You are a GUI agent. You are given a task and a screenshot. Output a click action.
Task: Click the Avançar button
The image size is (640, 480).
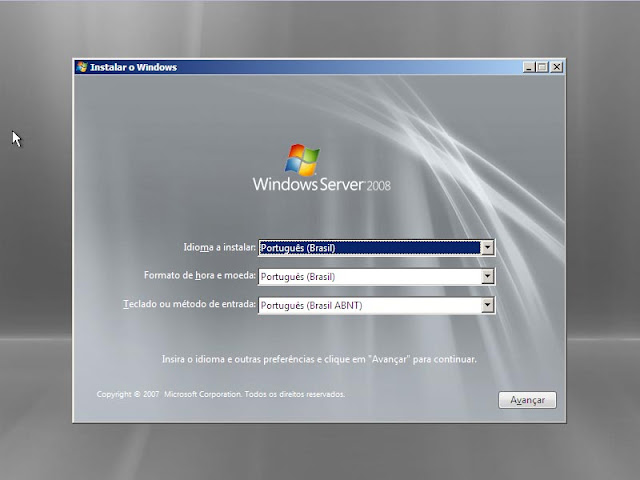click(x=527, y=400)
